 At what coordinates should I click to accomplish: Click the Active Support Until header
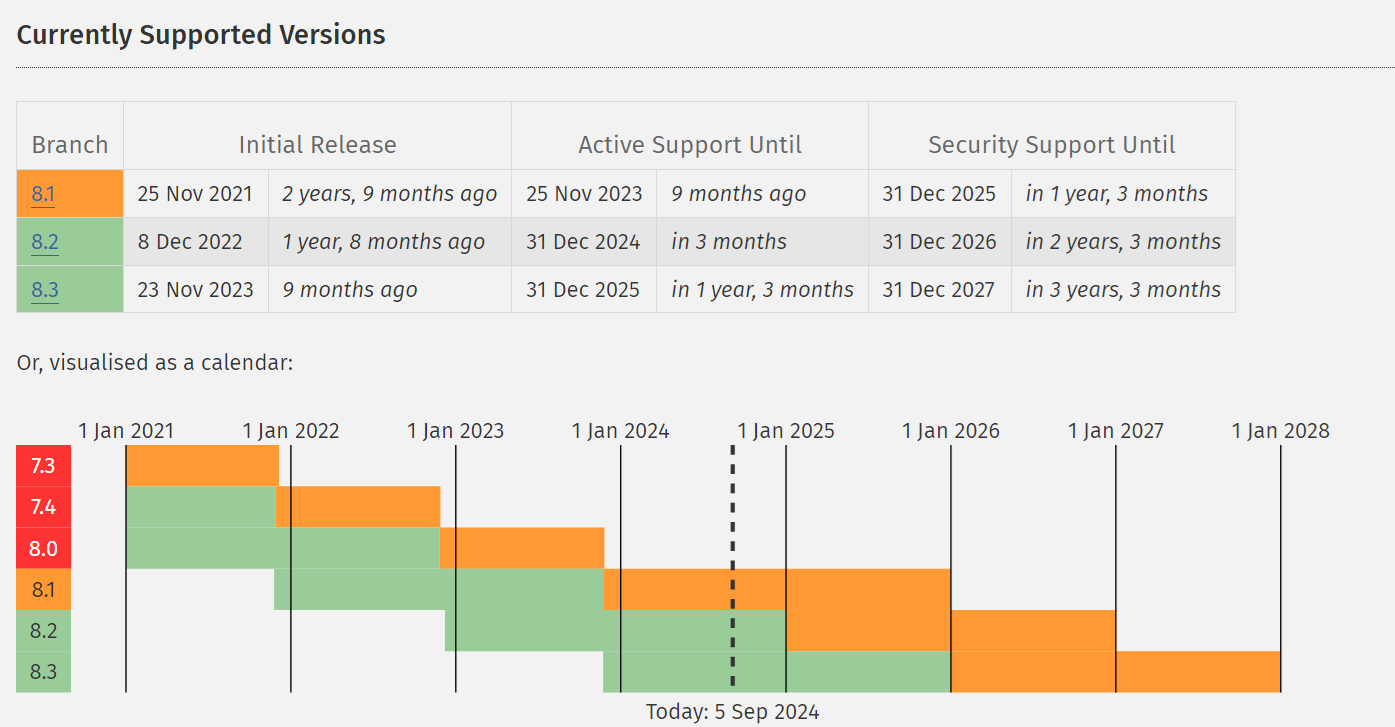(690, 145)
